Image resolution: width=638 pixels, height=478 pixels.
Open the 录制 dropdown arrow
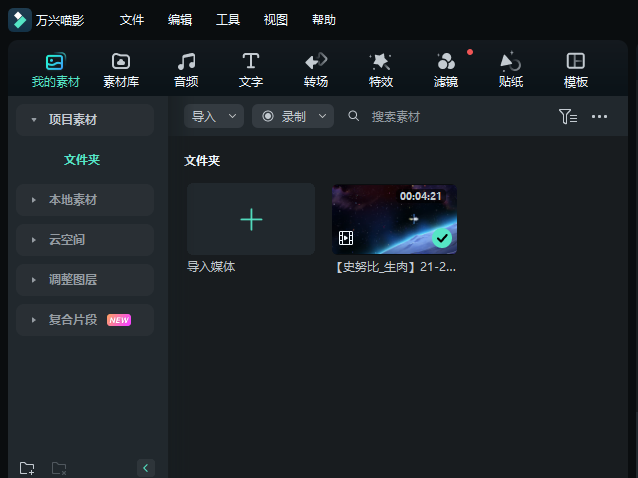pos(322,116)
